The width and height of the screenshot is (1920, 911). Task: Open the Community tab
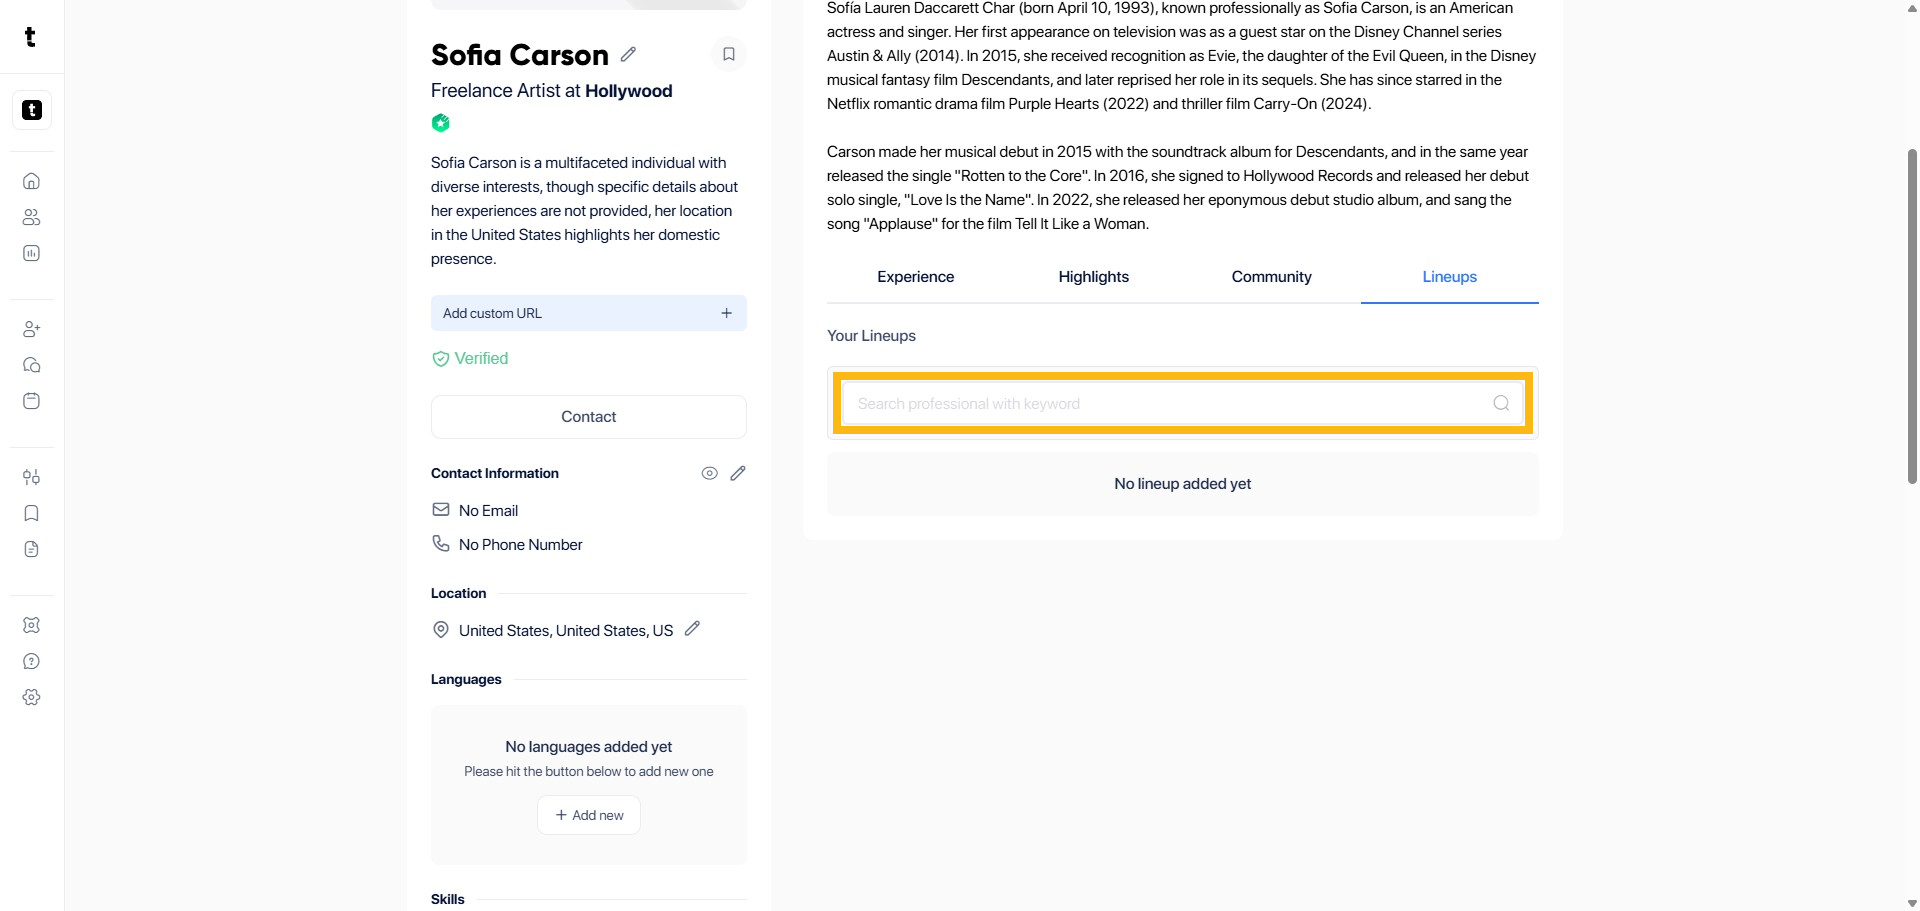coord(1271,277)
